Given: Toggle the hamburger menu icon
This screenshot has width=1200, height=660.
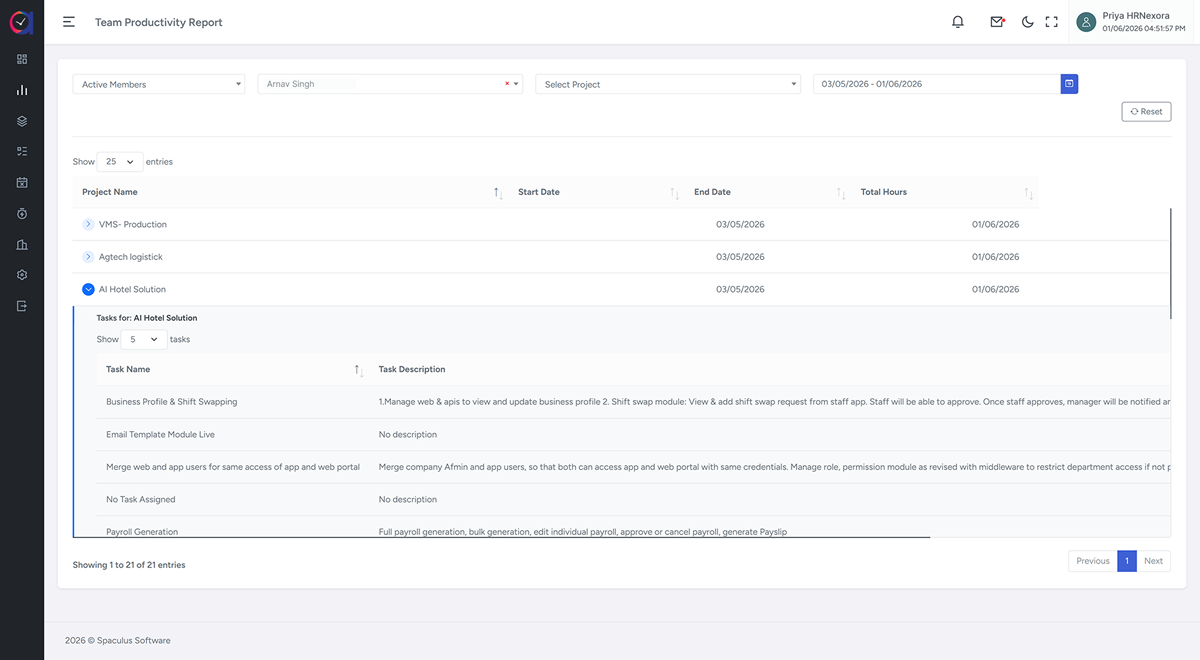Looking at the screenshot, I should 69,22.
